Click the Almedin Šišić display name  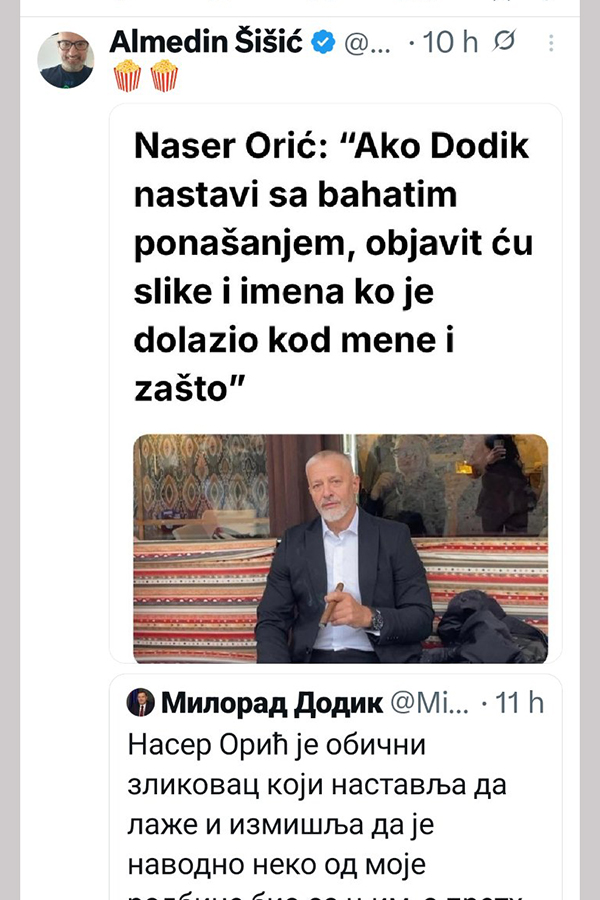[x=207, y=42]
